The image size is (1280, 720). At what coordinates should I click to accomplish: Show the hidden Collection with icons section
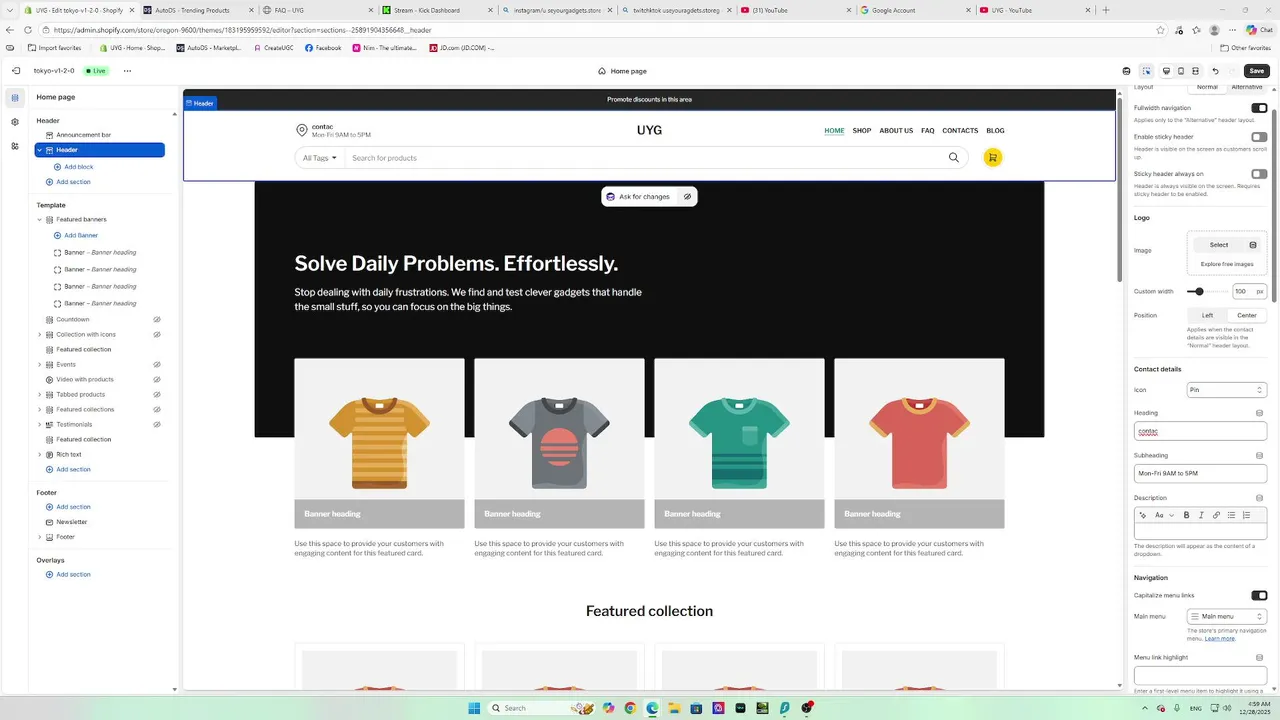[157, 334]
